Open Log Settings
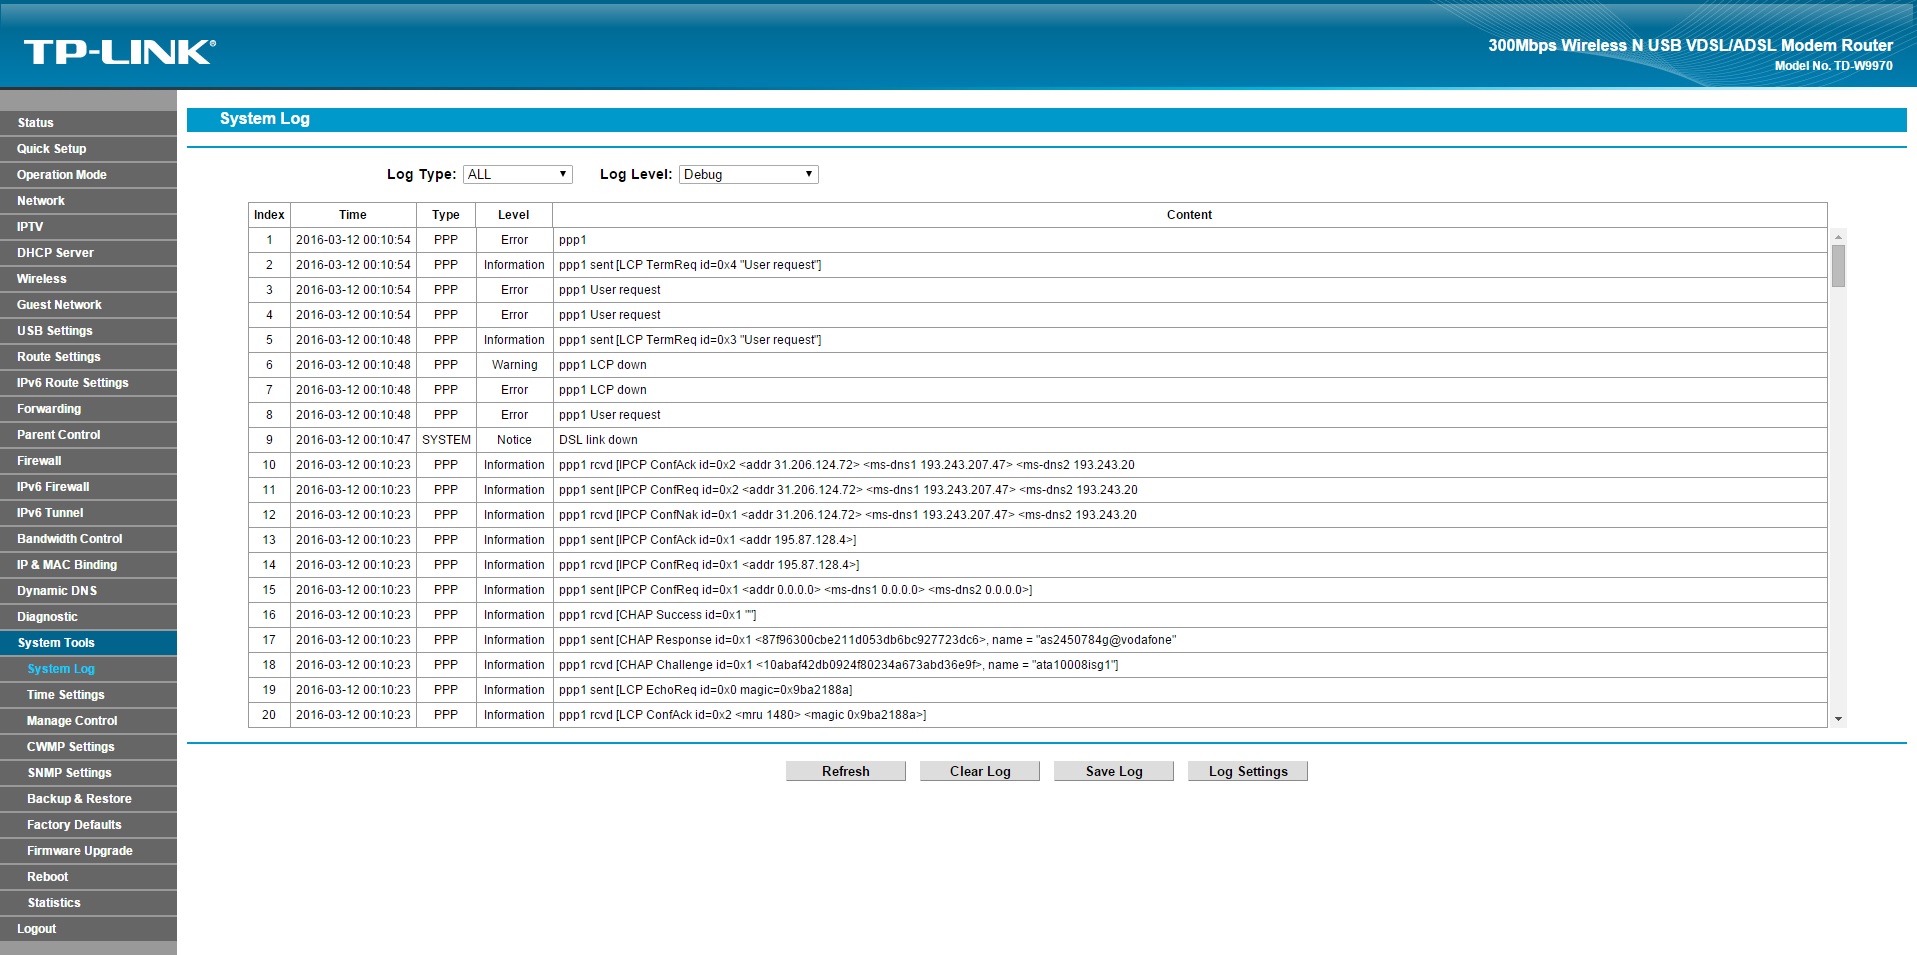Image resolution: width=1917 pixels, height=955 pixels. 1248,771
